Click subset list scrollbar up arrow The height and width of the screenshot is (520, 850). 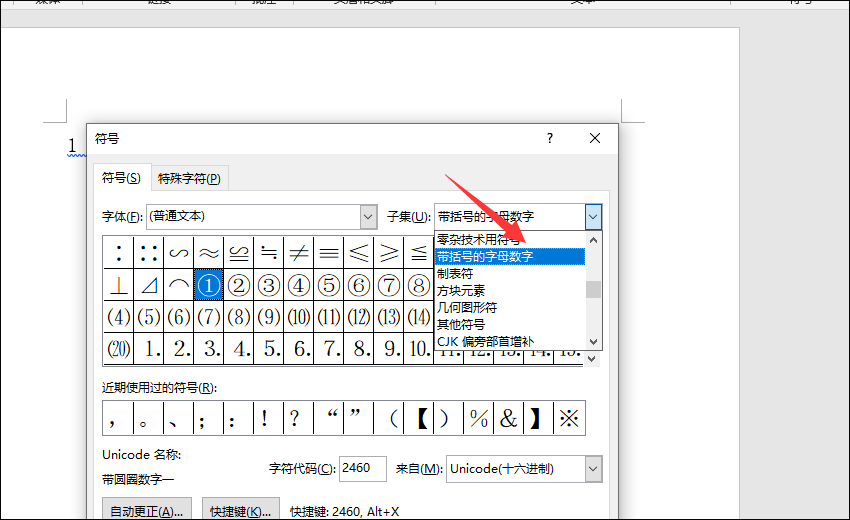[x=594, y=240]
